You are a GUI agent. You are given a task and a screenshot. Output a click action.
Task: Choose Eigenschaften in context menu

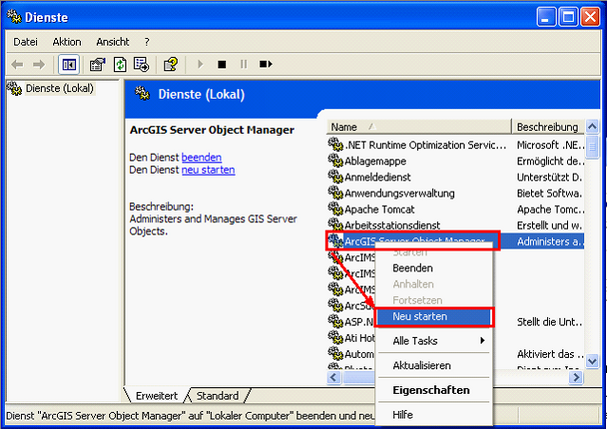pyautogui.click(x=434, y=390)
